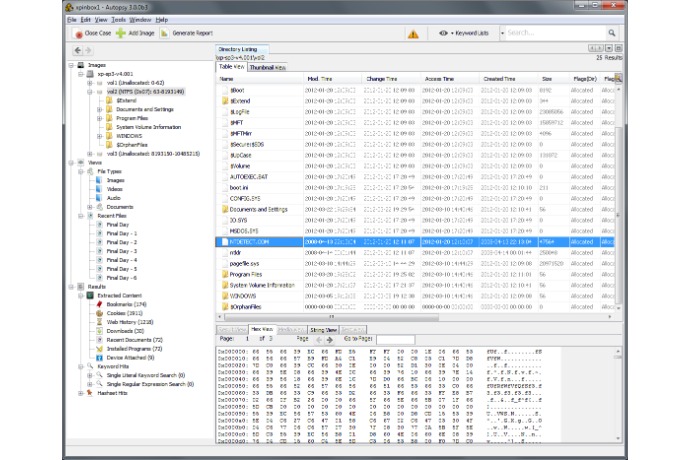Select the Hex View tab
The width and height of the screenshot is (690, 460).
tap(262, 329)
